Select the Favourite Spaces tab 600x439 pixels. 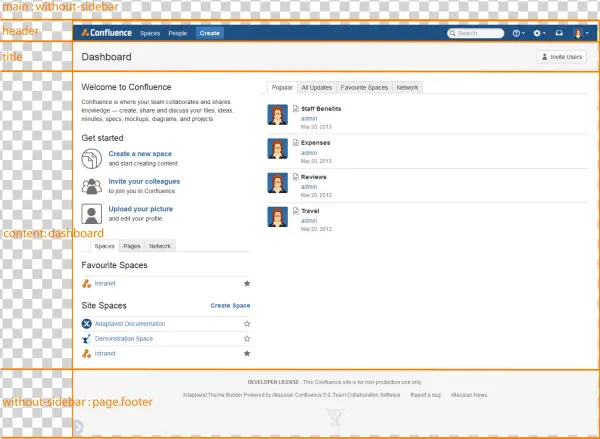[364, 88]
